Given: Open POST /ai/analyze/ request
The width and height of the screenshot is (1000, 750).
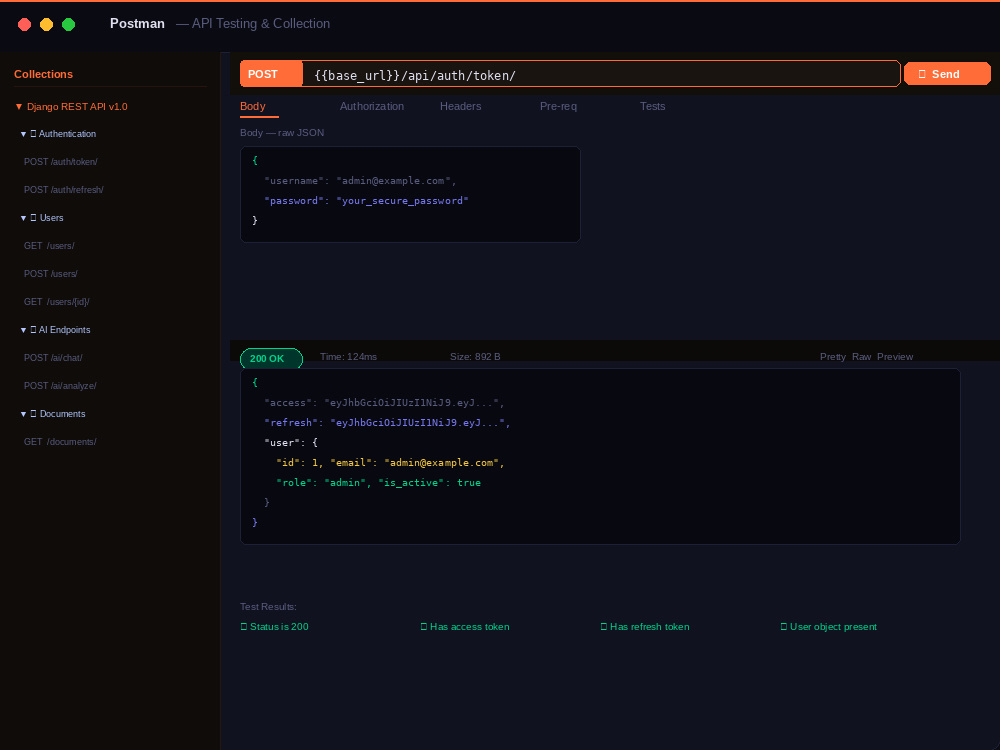Looking at the screenshot, I should tap(60, 386).
